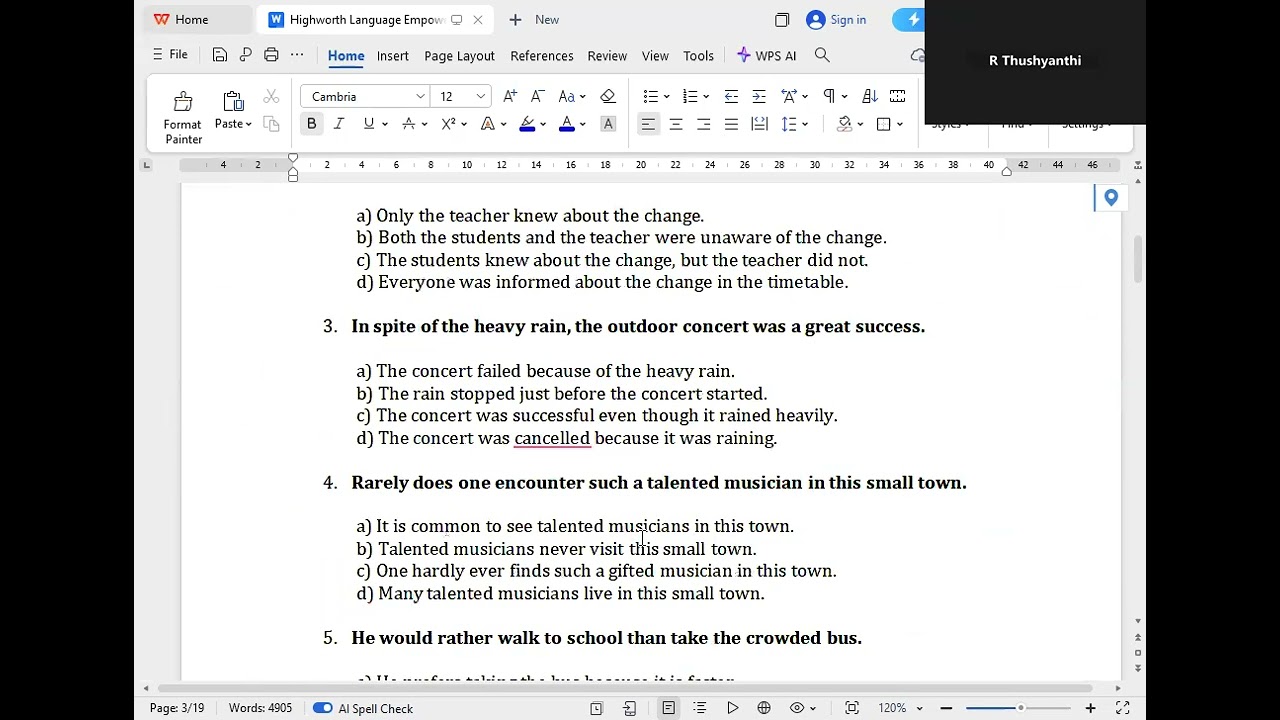Decrease font size with A- icon
Screen dimensions: 1280x720
[x=538, y=96]
